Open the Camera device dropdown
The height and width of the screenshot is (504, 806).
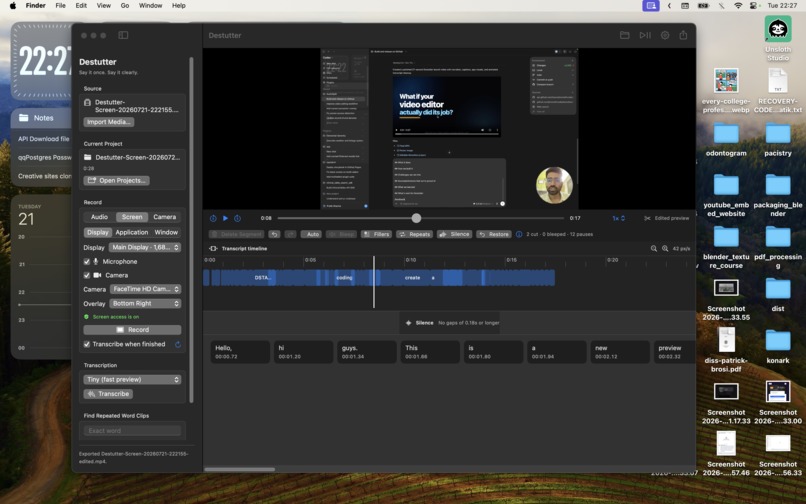(145, 290)
